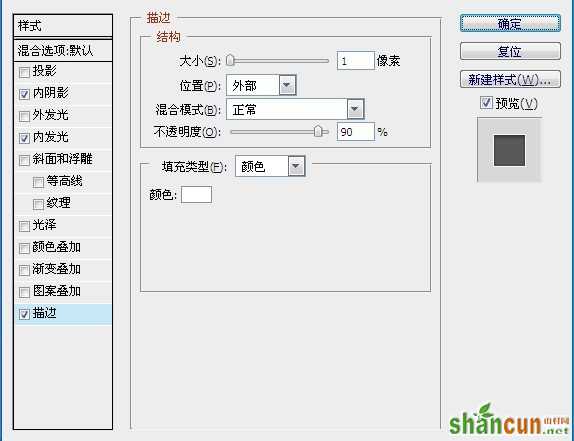574x441 pixels.
Task: Disable the 内发光 inner glow checkbox
Action: point(24,138)
